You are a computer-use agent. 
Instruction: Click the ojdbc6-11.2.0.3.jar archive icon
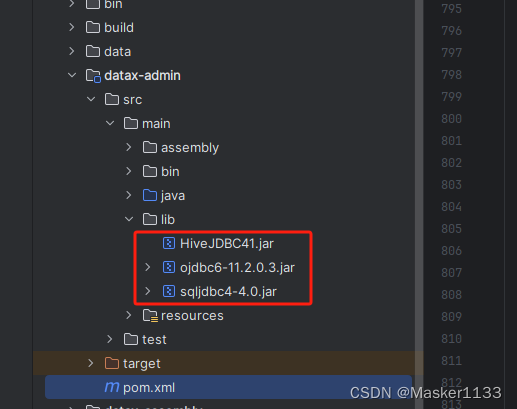[x=169, y=267]
